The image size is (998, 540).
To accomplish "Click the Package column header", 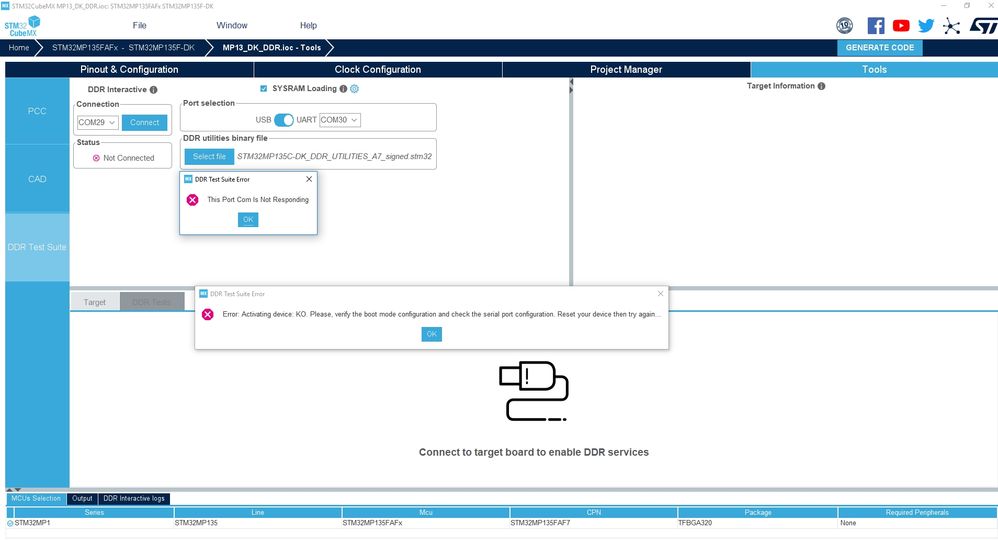I will (757, 513).
